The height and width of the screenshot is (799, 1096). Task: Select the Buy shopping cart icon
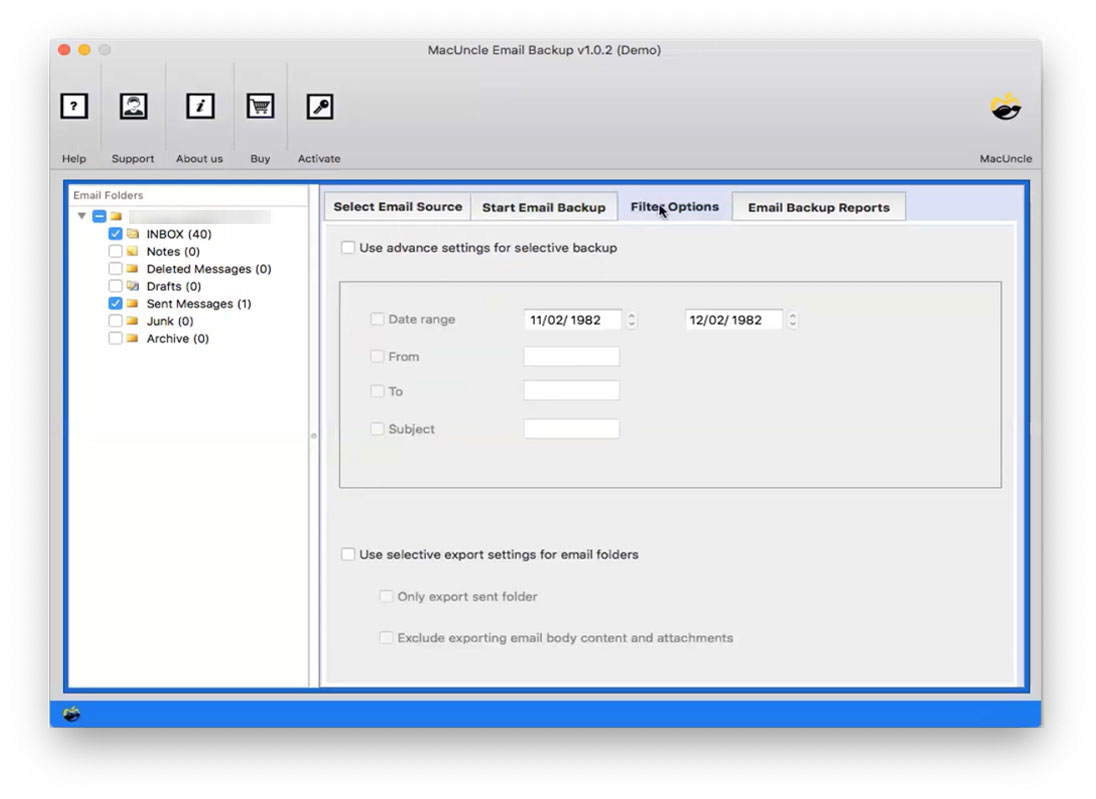click(x=260, y=106)
